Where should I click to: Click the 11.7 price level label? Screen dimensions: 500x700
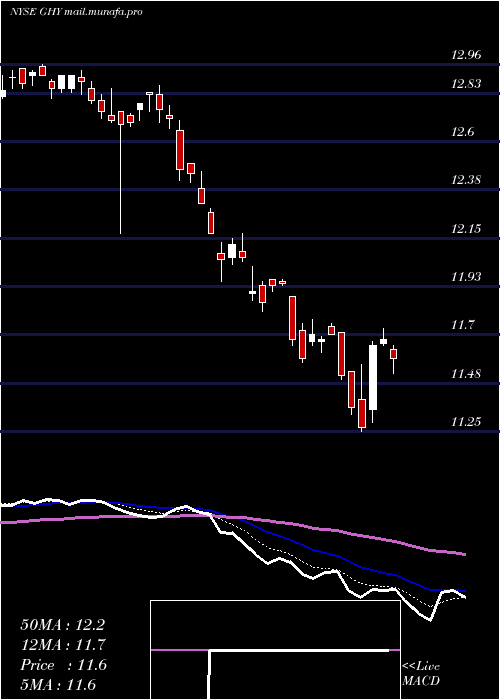(x=463, y=325)
